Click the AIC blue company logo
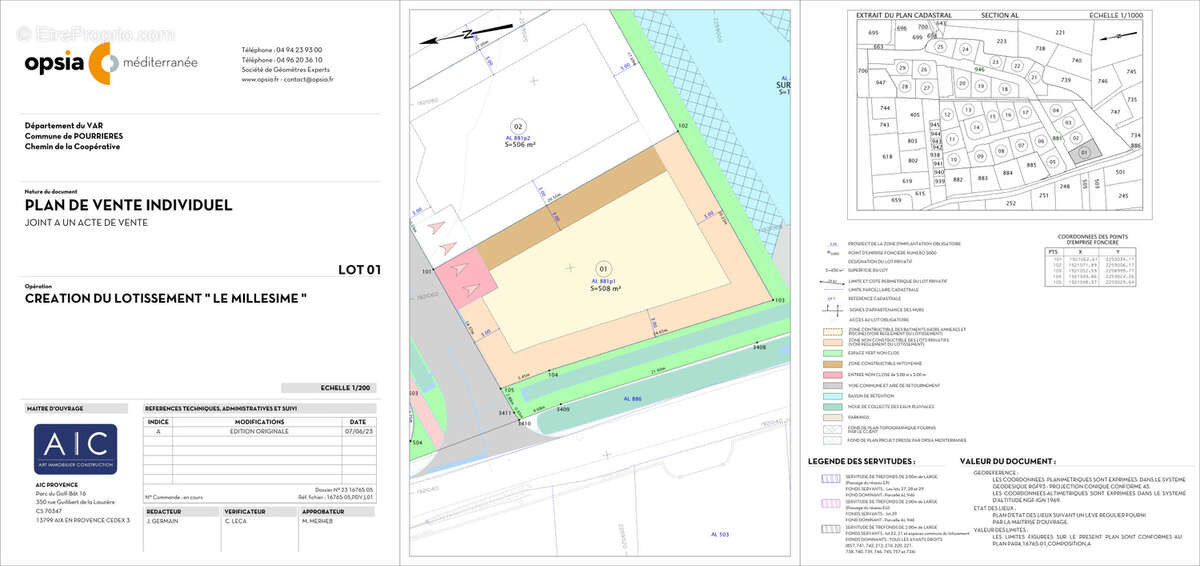Image resolution: width=1200 pixels, height=566 pixels. coord(75,449)
